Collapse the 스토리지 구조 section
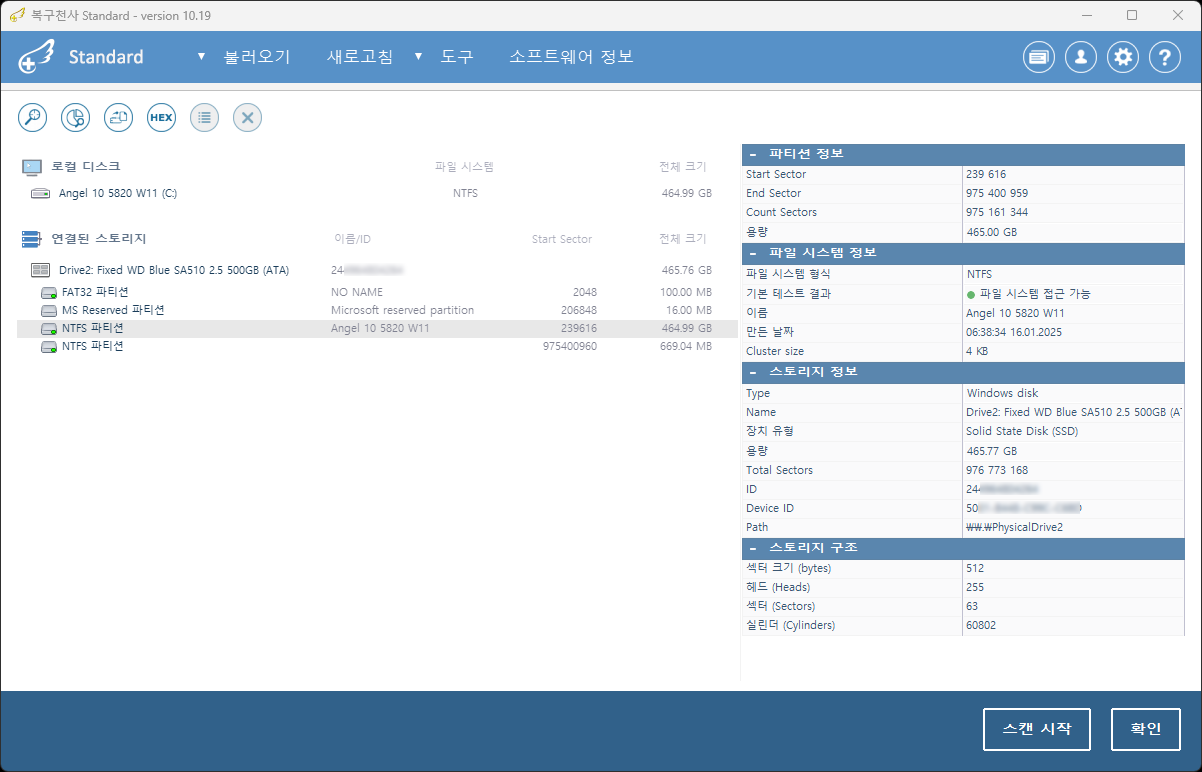The height and width of the screenshot is (772, 1202). pos(752,548)
